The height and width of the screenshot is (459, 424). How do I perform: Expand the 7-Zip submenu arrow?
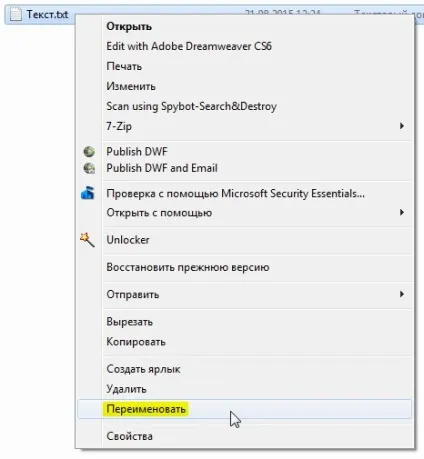(402, 126)
